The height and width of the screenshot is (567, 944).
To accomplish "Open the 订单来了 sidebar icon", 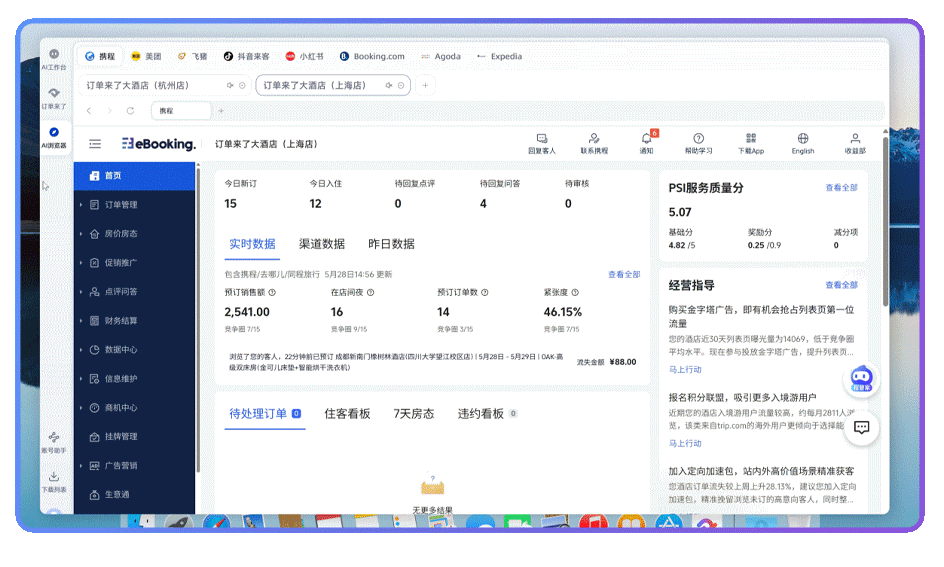I will coord(54,98).
